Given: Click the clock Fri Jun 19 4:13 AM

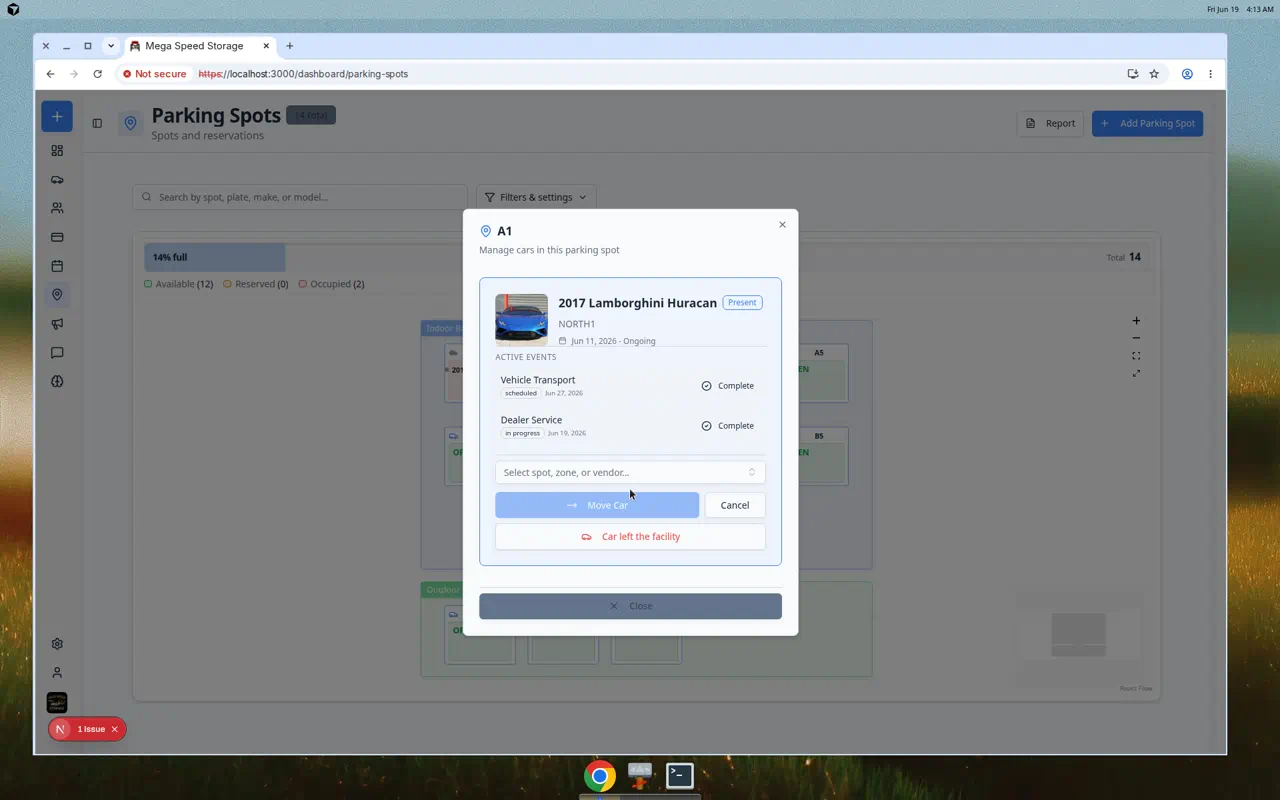Looking at the screenshot, I should click(1240, 9).
